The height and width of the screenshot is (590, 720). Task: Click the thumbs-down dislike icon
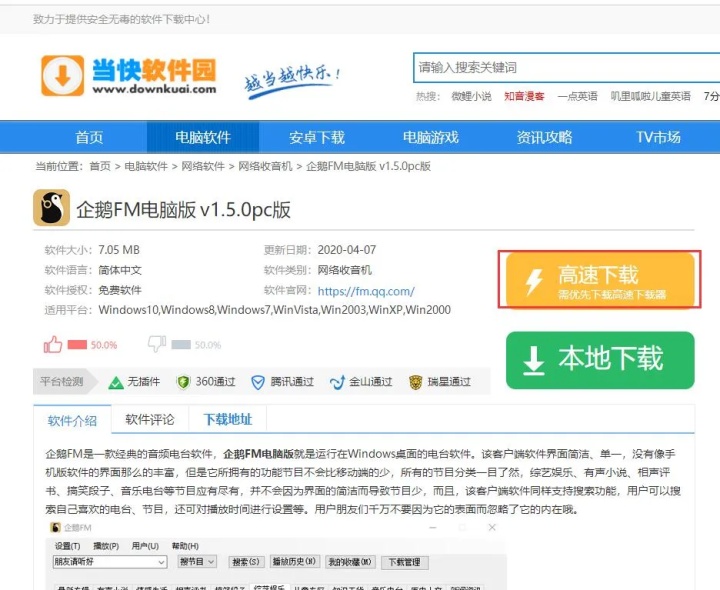click(x=157, y=343)
